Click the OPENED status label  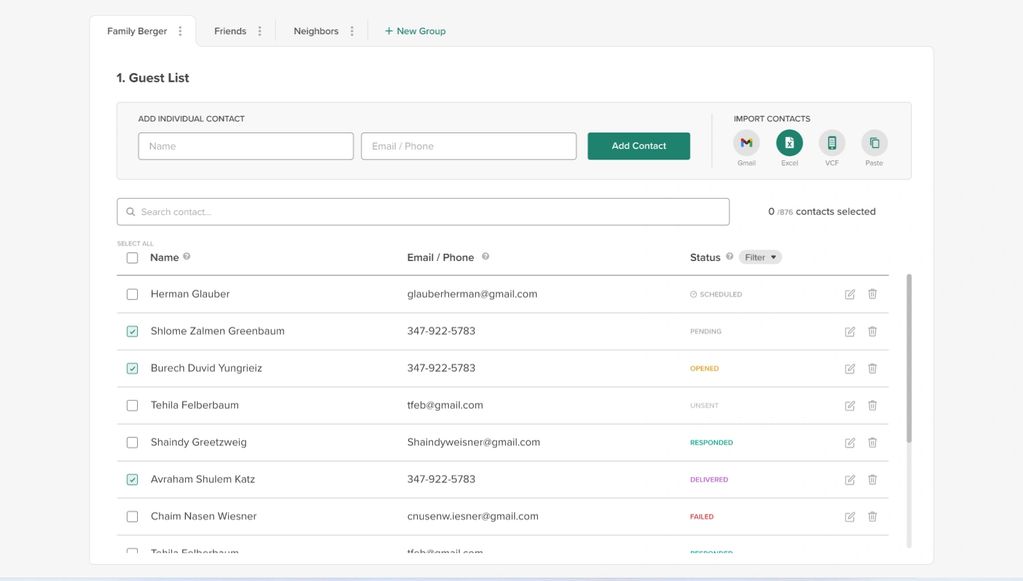click(x=705, y=368)
